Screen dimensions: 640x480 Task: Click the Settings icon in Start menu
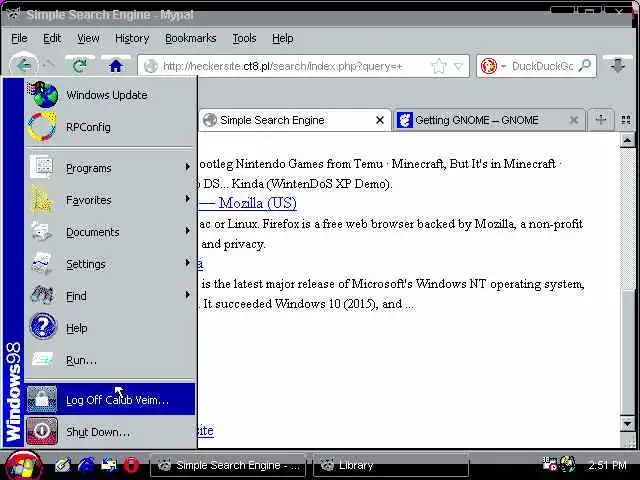coord(41,264)
